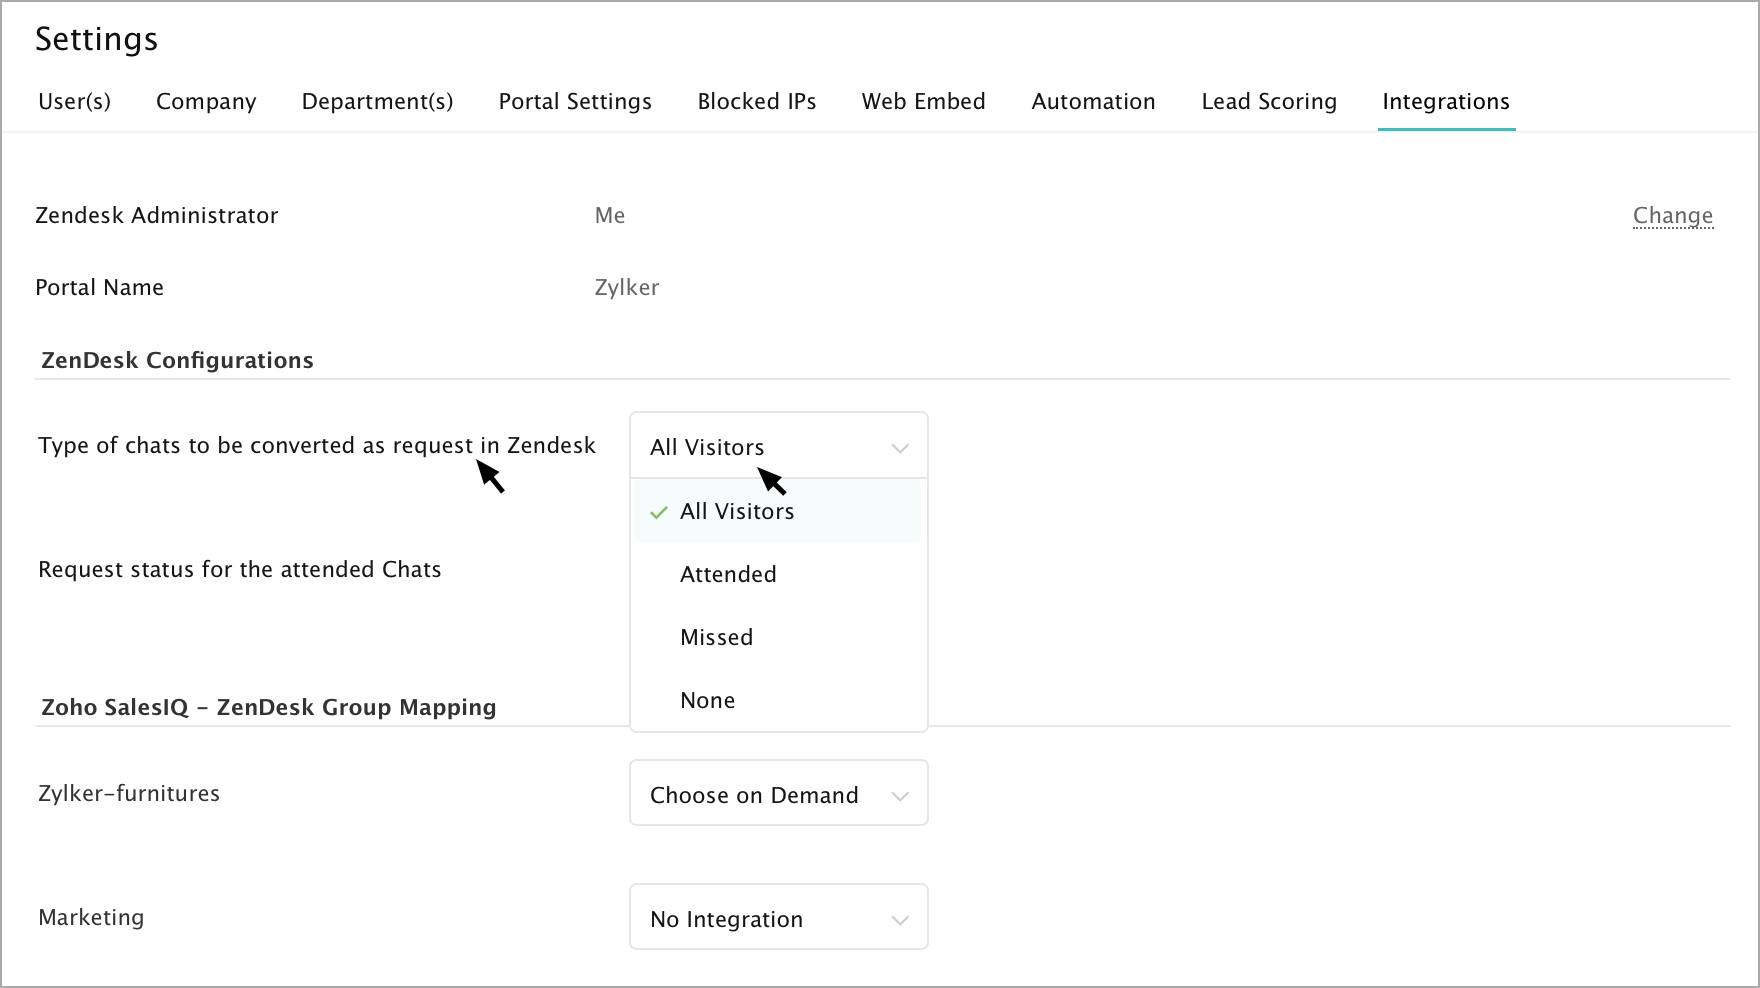1760x988 pixels.
Task: Click the Request status for the attended Chats label
Action: [240, 570]
